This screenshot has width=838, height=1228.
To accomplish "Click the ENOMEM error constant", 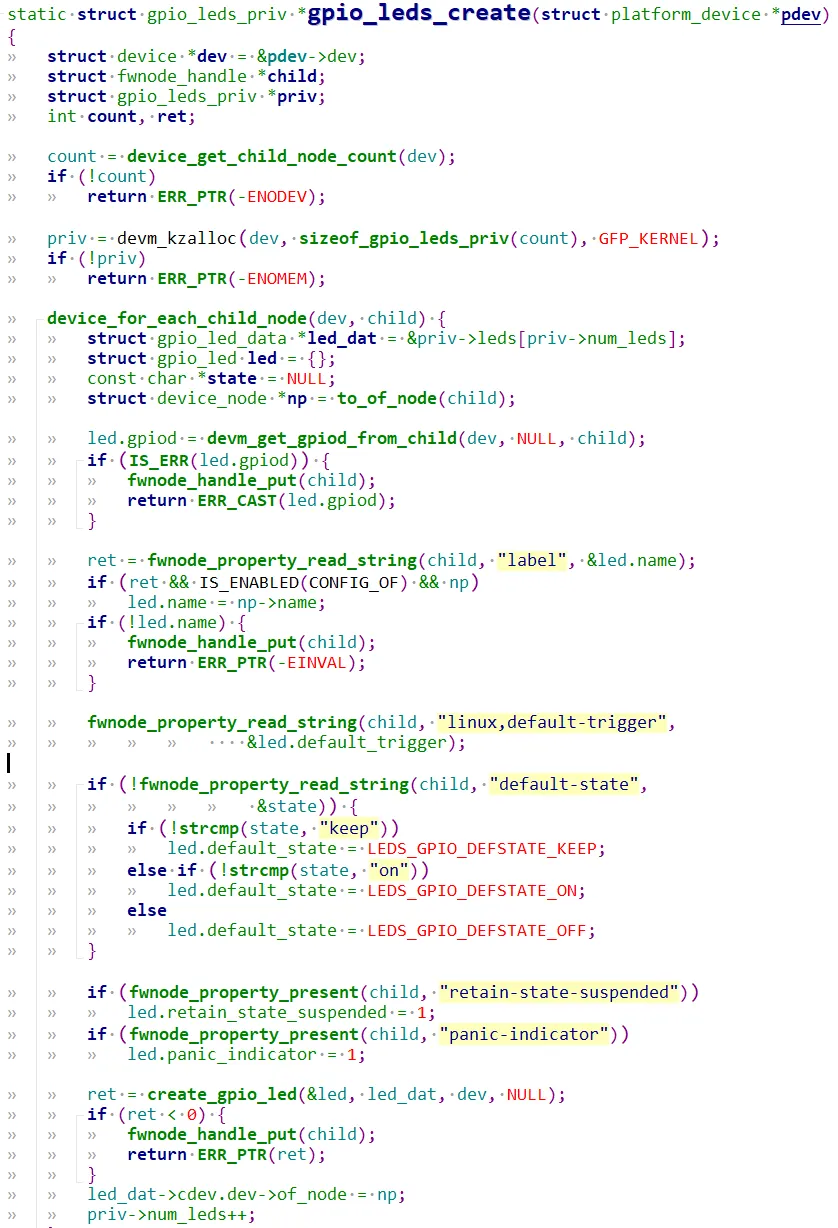I will pos(272,277).
